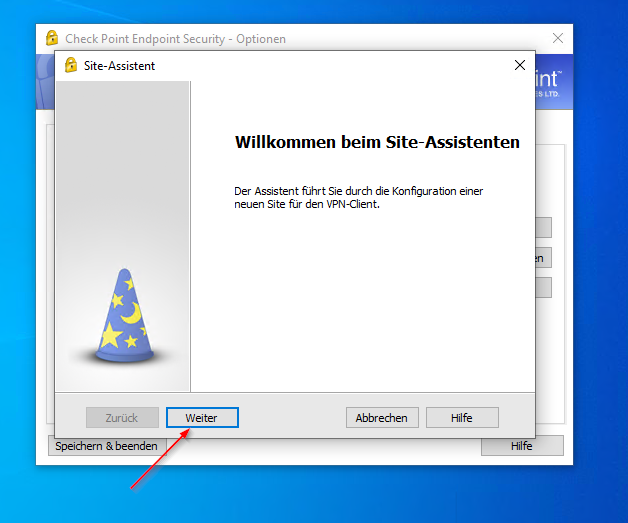Click the blue desktop background
Screen dimensions: 628x523
[x=600, y=300]
